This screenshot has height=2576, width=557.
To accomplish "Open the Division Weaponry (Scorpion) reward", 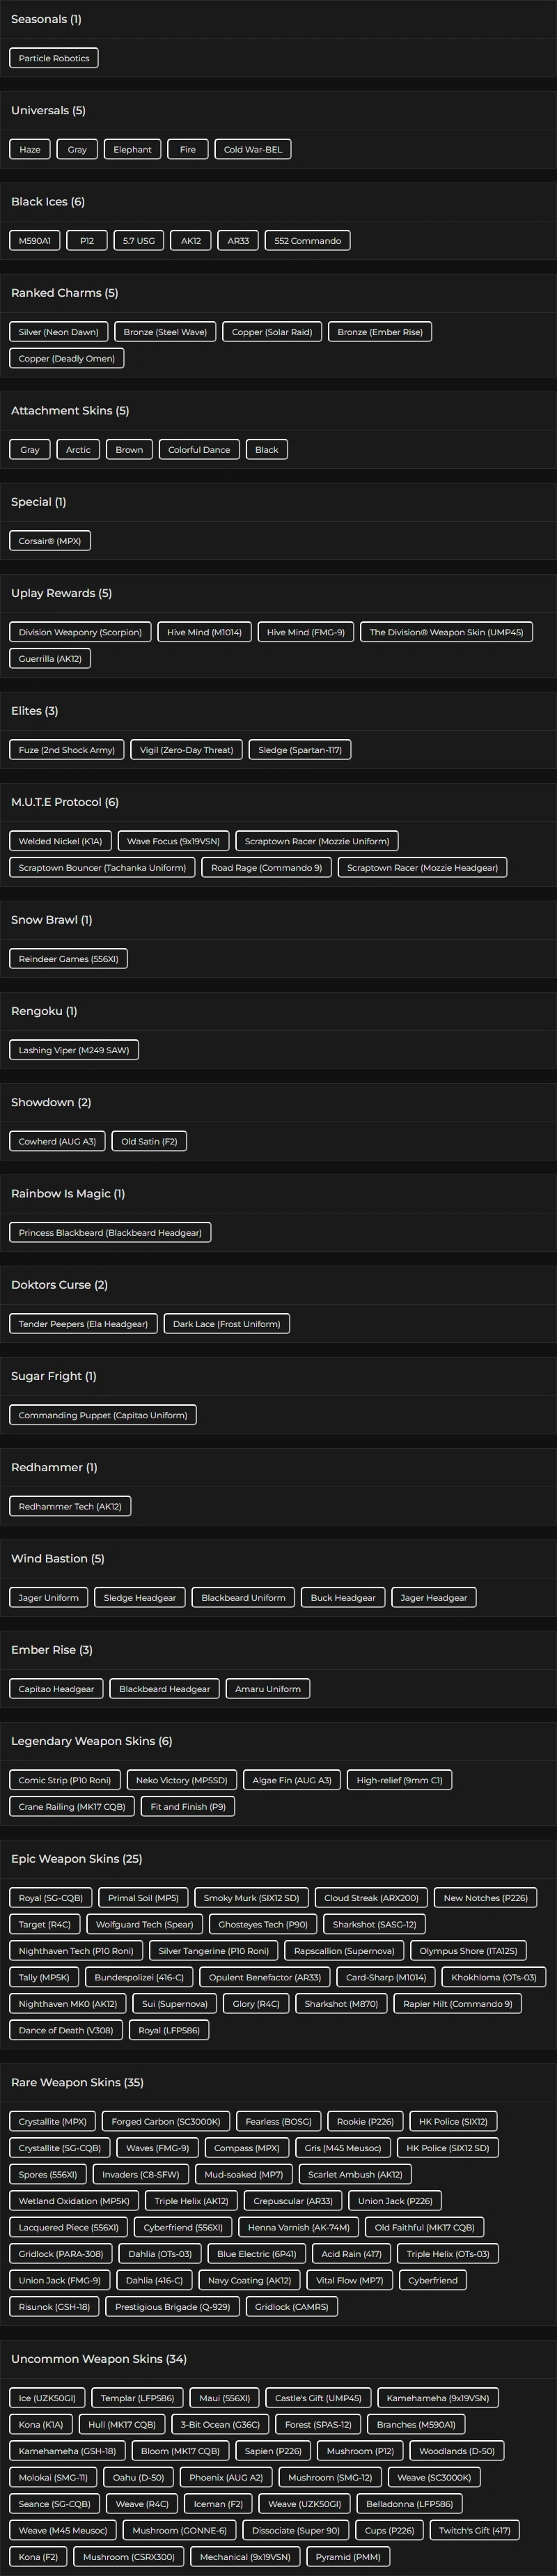I will point(80,632).
